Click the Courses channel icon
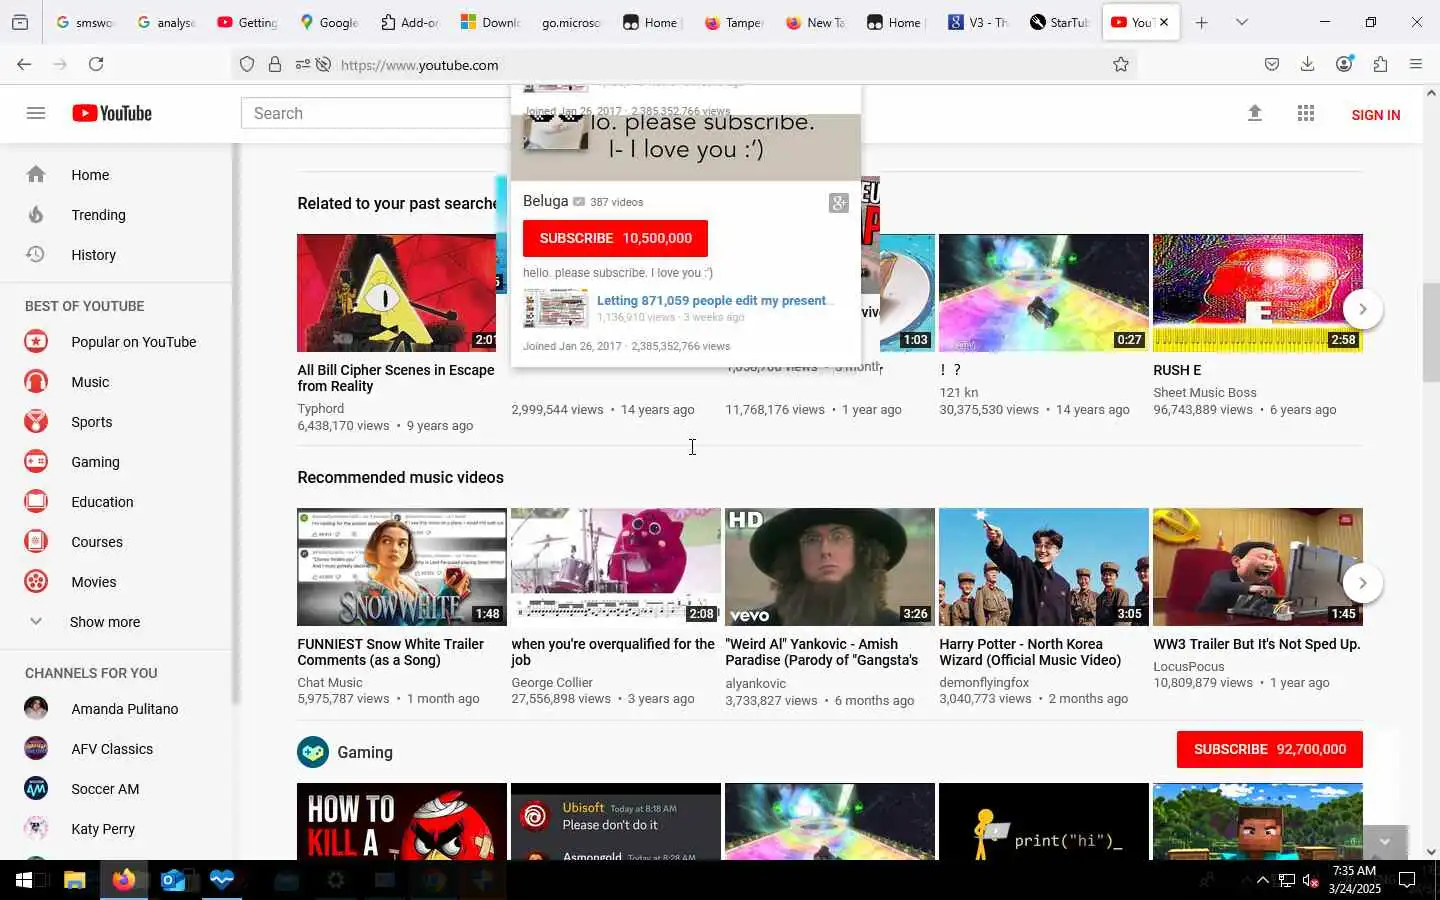 36,542
